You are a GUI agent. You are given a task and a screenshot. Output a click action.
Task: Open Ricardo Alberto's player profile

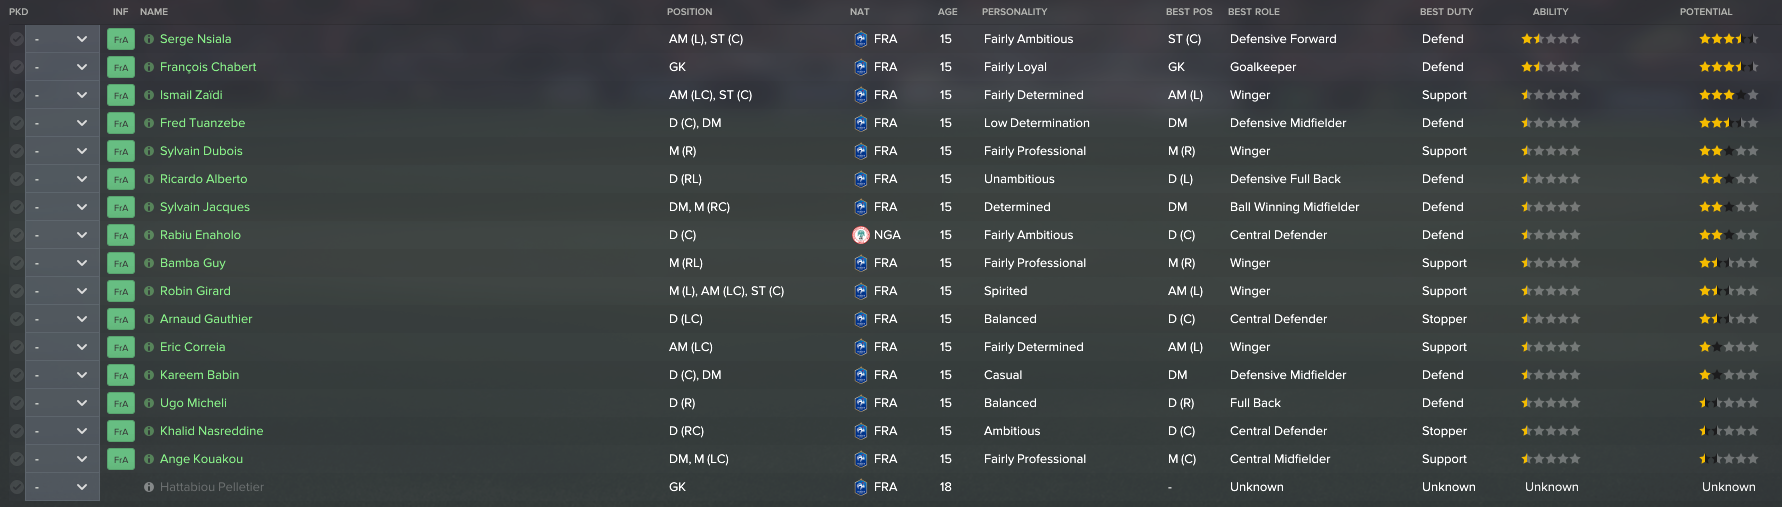point(203,179)
